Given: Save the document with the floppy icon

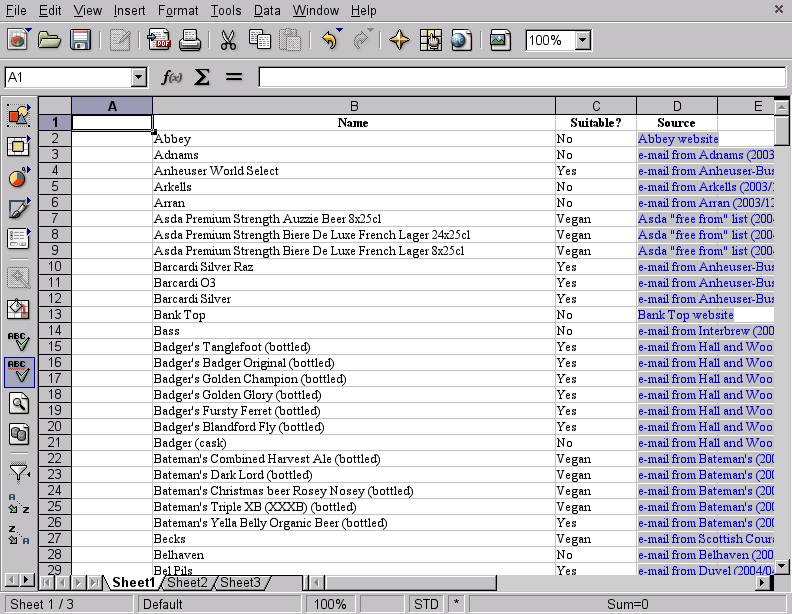Looking at the screenshot, I should (80, 40).
